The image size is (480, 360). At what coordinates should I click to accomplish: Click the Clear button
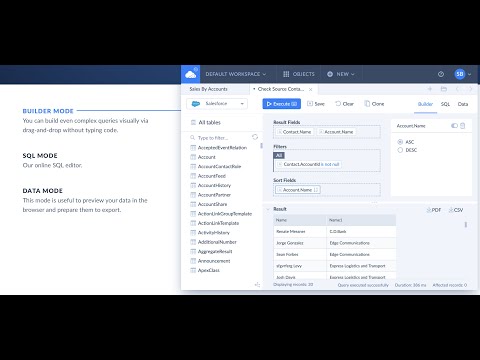pyautogui.click(x=344, y=104)
